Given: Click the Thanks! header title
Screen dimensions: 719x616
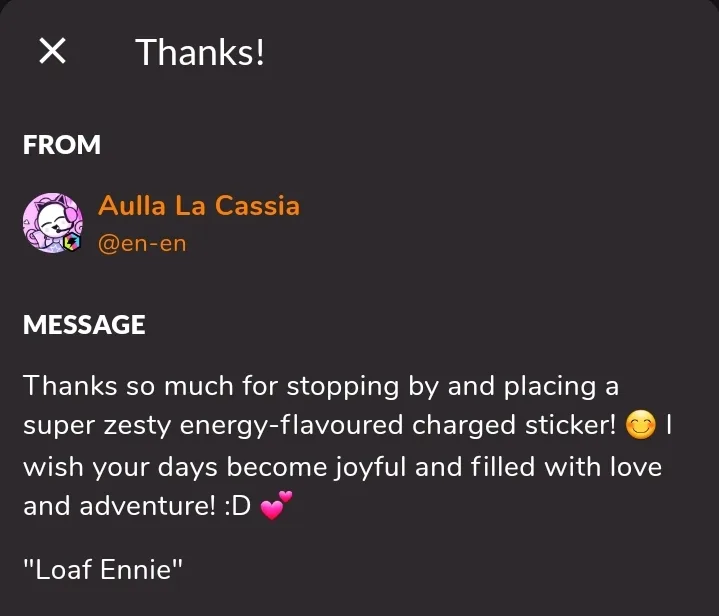Looking at the screenshot, I should (x=200, y=52).
